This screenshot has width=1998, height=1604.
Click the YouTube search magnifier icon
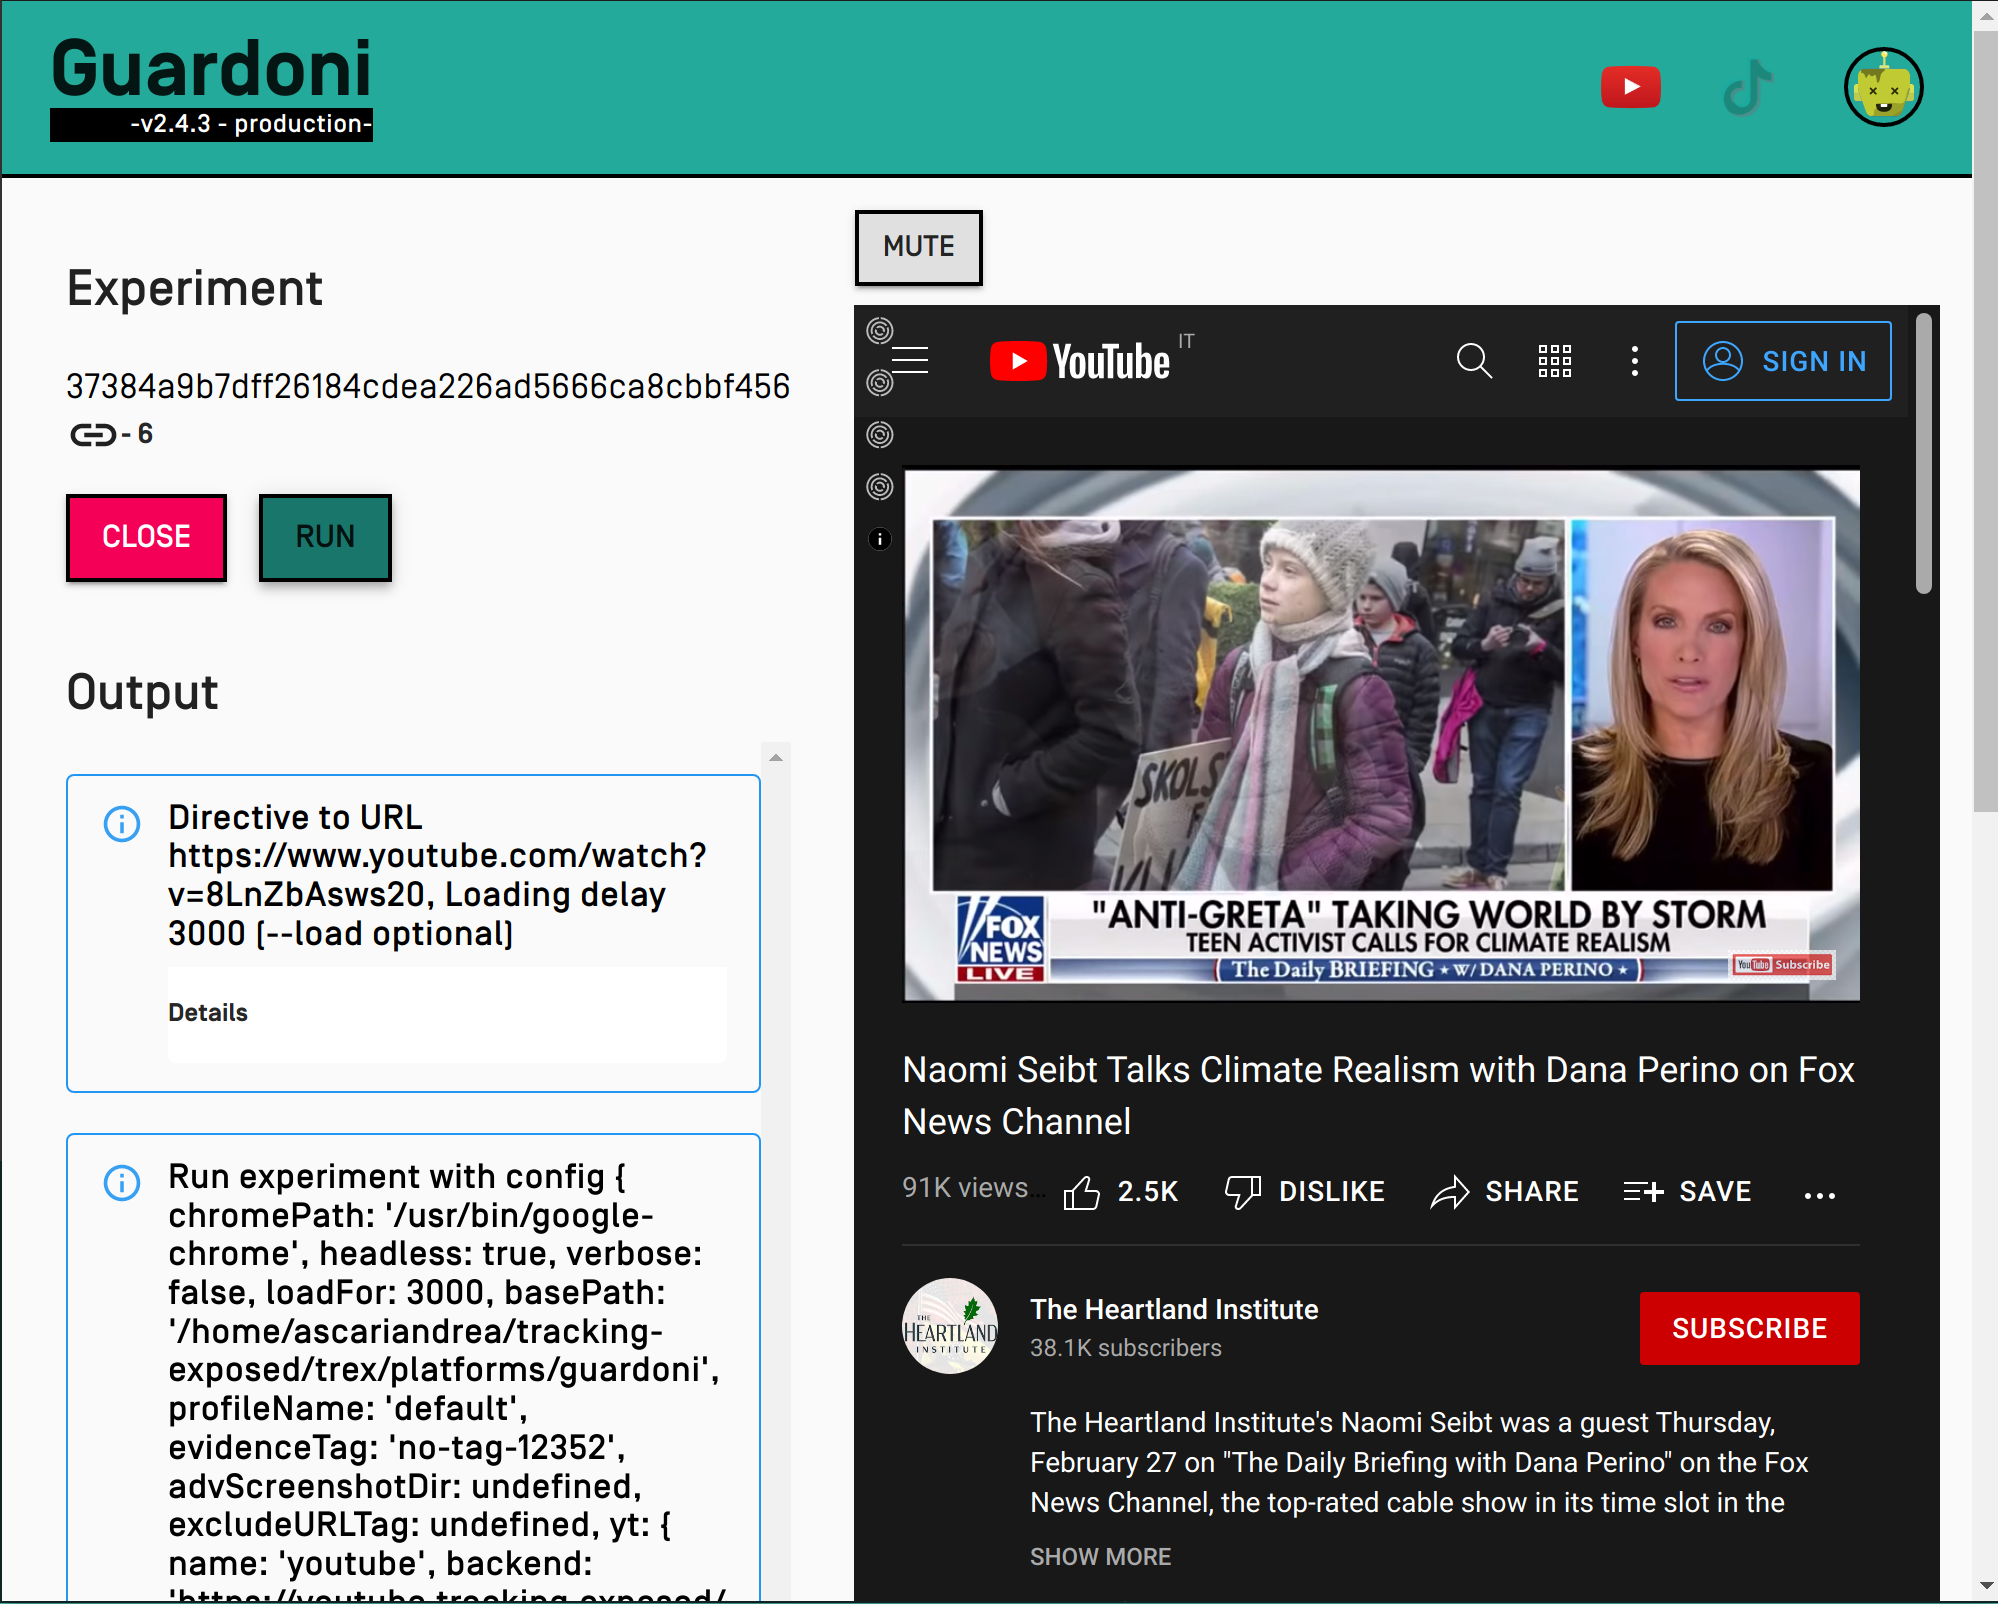pyautogui.click(x=1474, y=361)
